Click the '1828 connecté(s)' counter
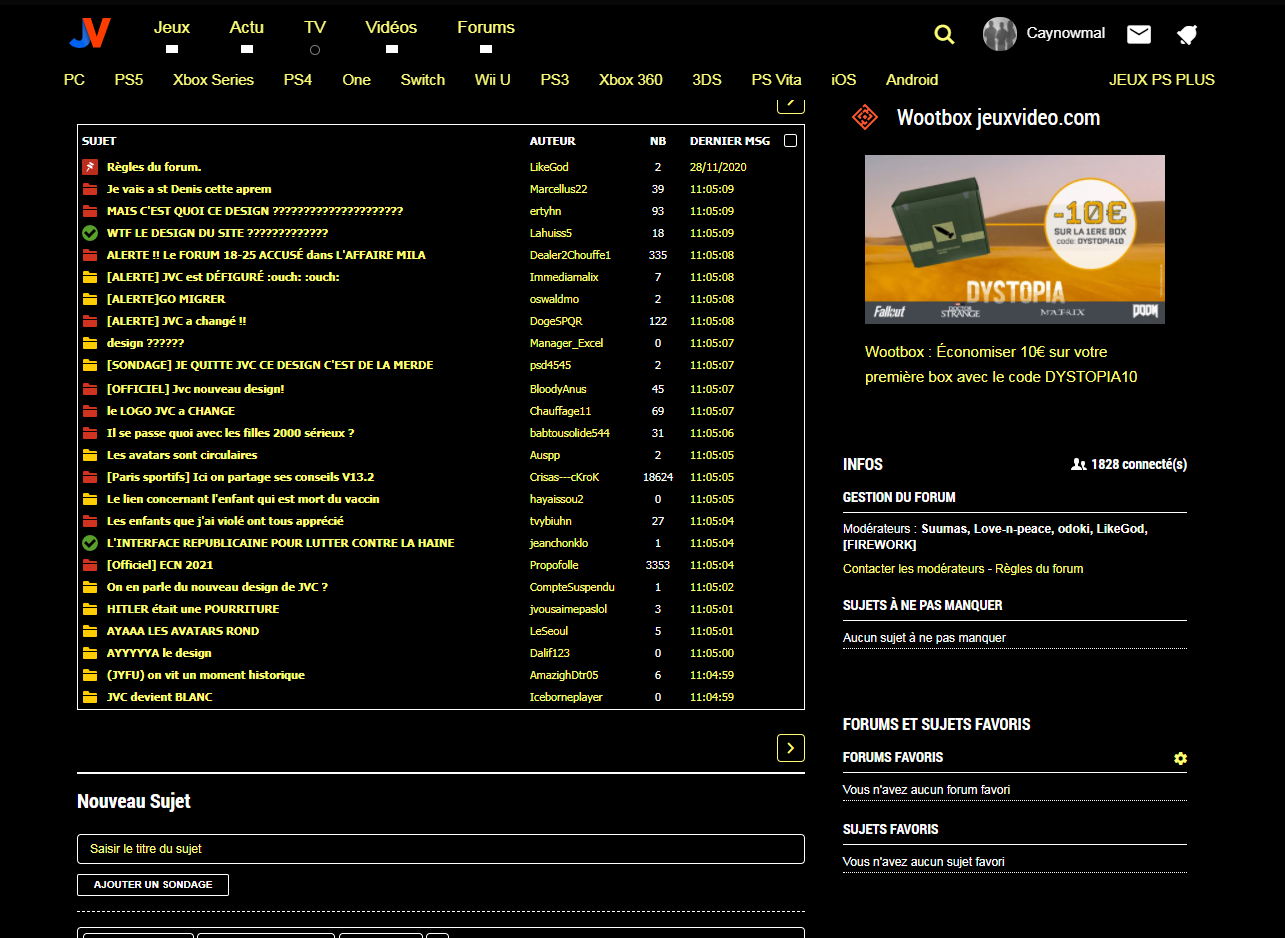The width and height of the screenshot is (1285, 938). [1129, 464]
